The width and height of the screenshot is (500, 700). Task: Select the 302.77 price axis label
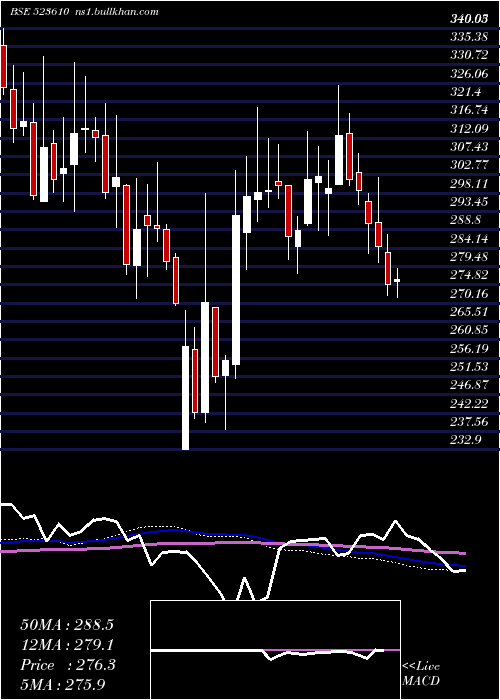pyautogui.click(x=467, y=165)
